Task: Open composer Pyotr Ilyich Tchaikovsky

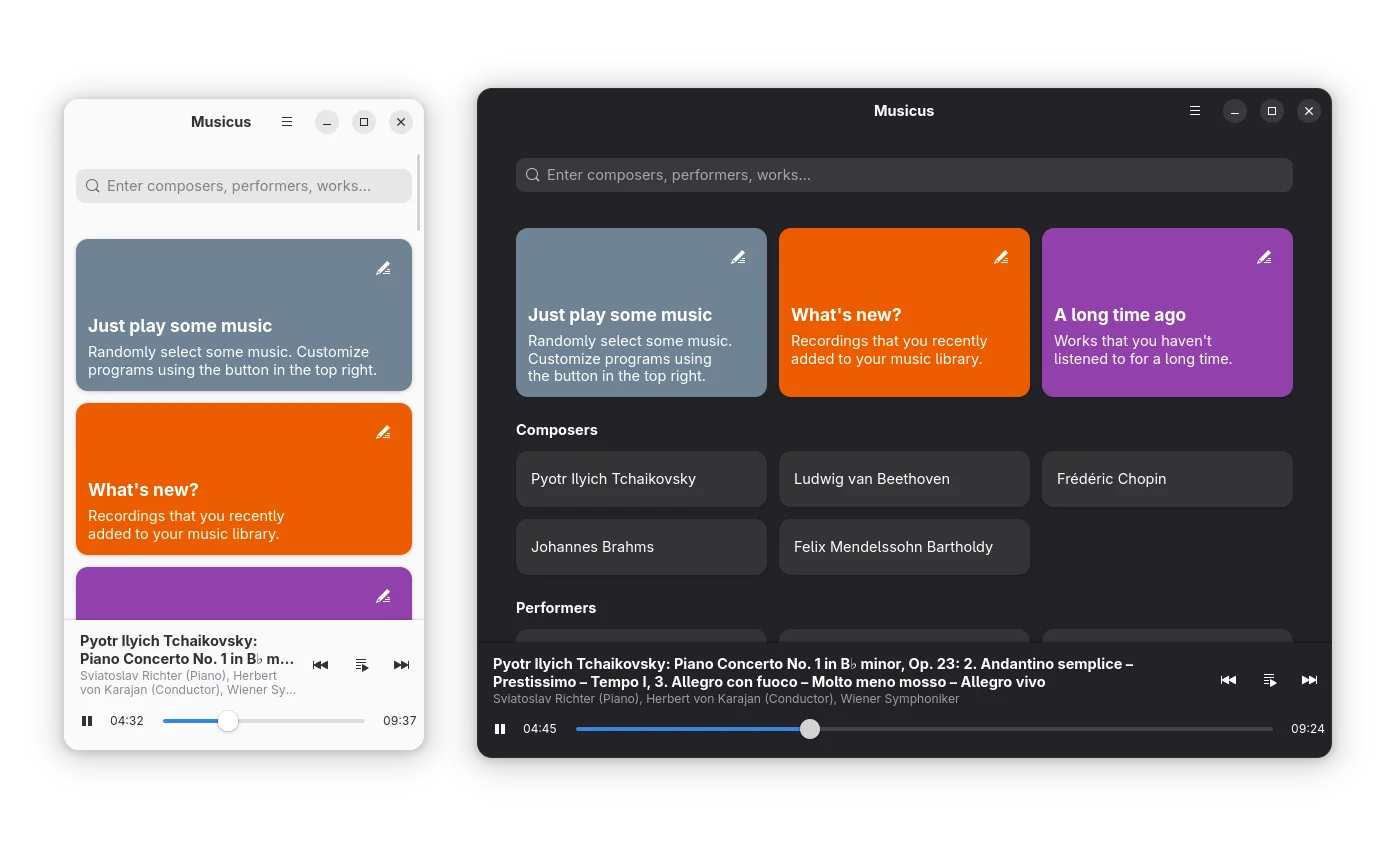Action: click(x=641, y=479)
